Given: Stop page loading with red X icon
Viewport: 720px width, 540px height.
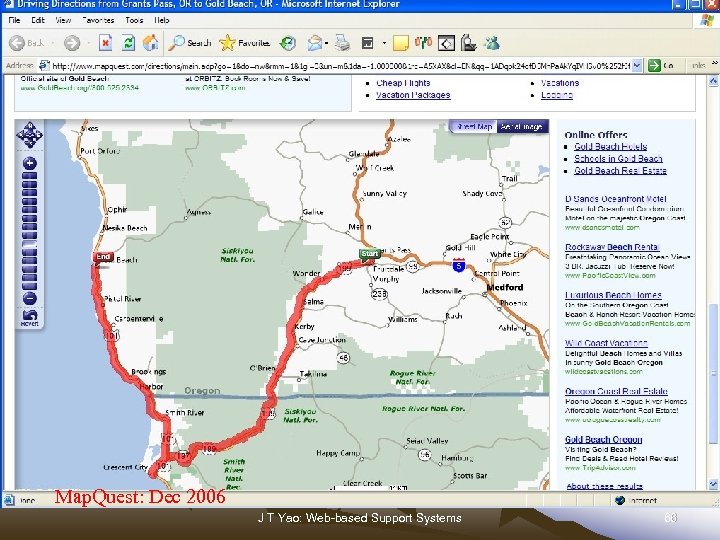Looking at the screenshot, I should point(105,43).
